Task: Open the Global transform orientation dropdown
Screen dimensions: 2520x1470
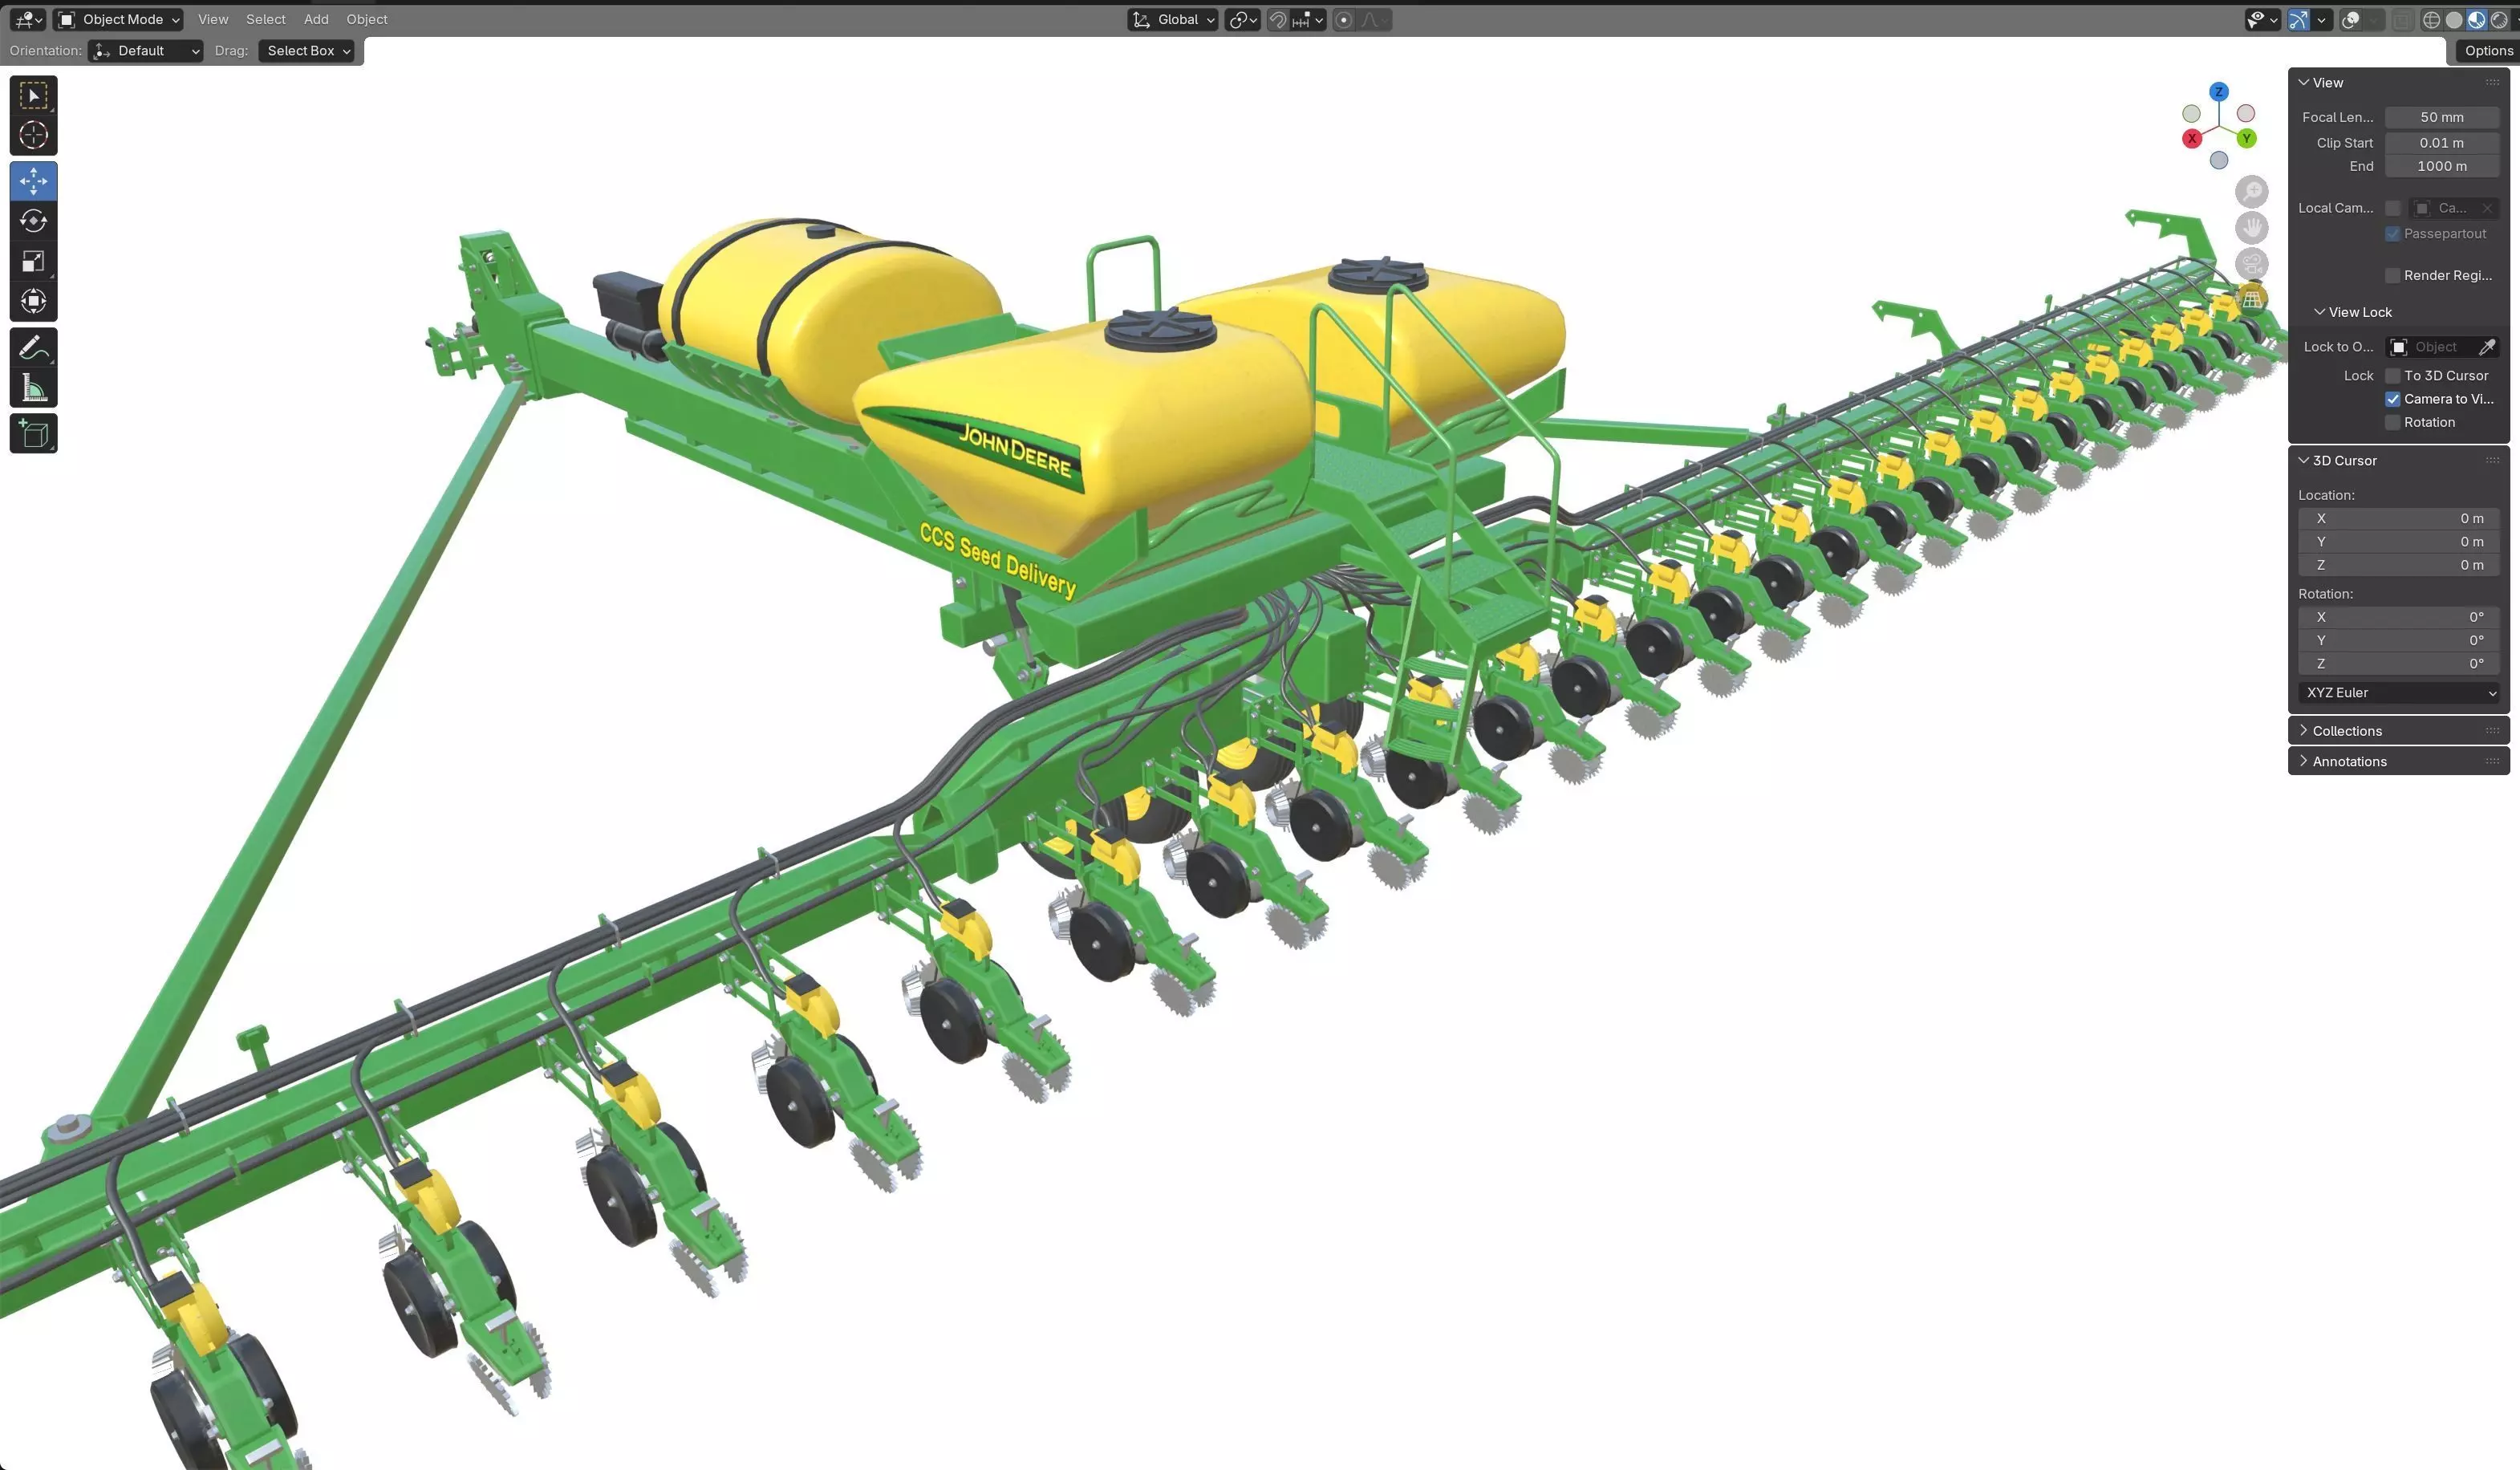Action: coord(1173,20)
